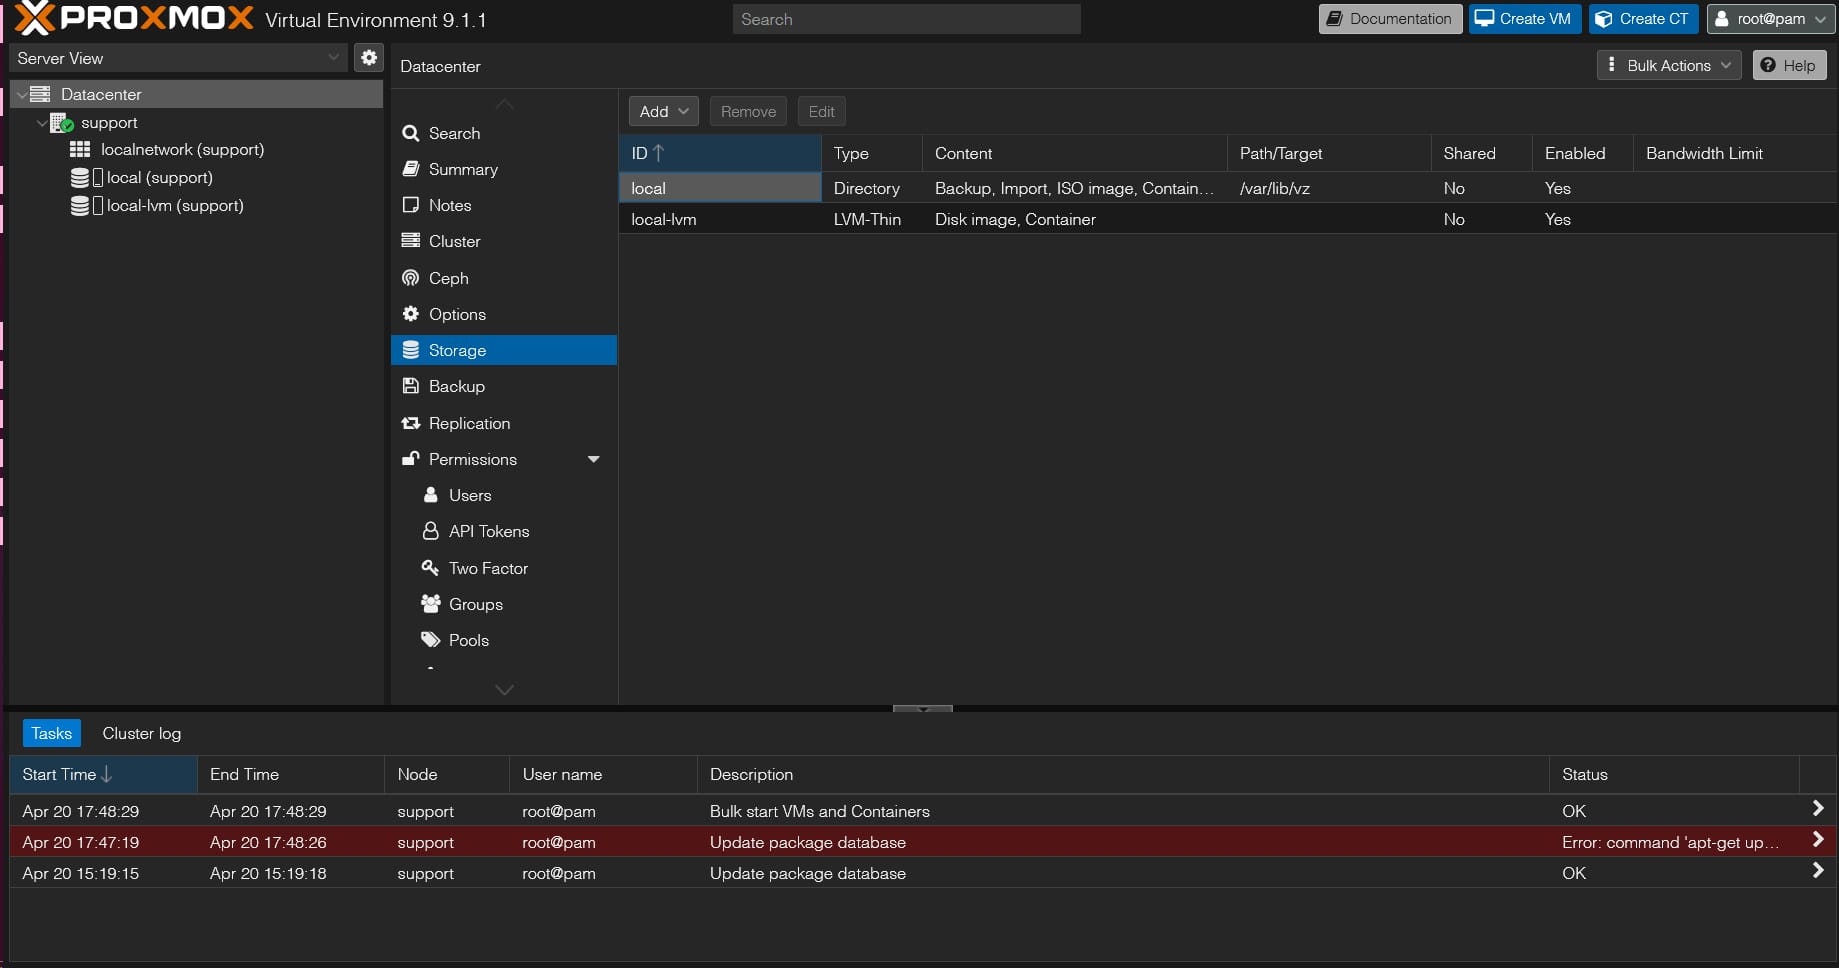The height and width of the screenshot is (968, 1839).
Task: Collapse the Datacenter tree node
Action: (22, 94)
